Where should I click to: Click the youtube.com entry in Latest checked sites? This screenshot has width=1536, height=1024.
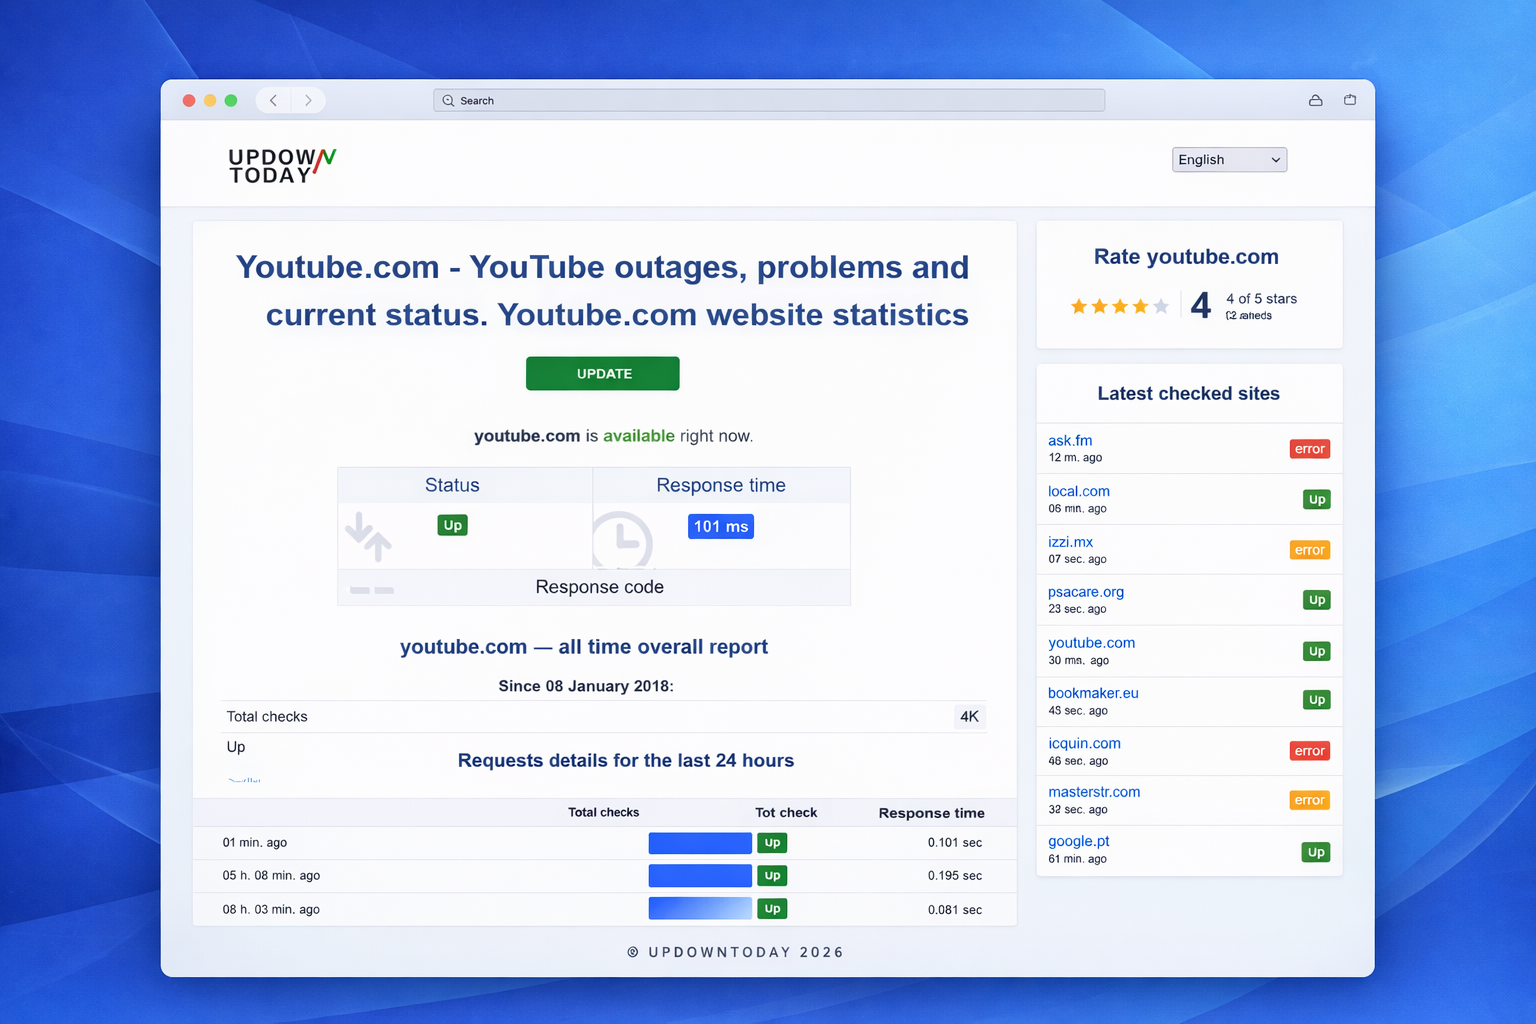click(x=1091, y=643)
